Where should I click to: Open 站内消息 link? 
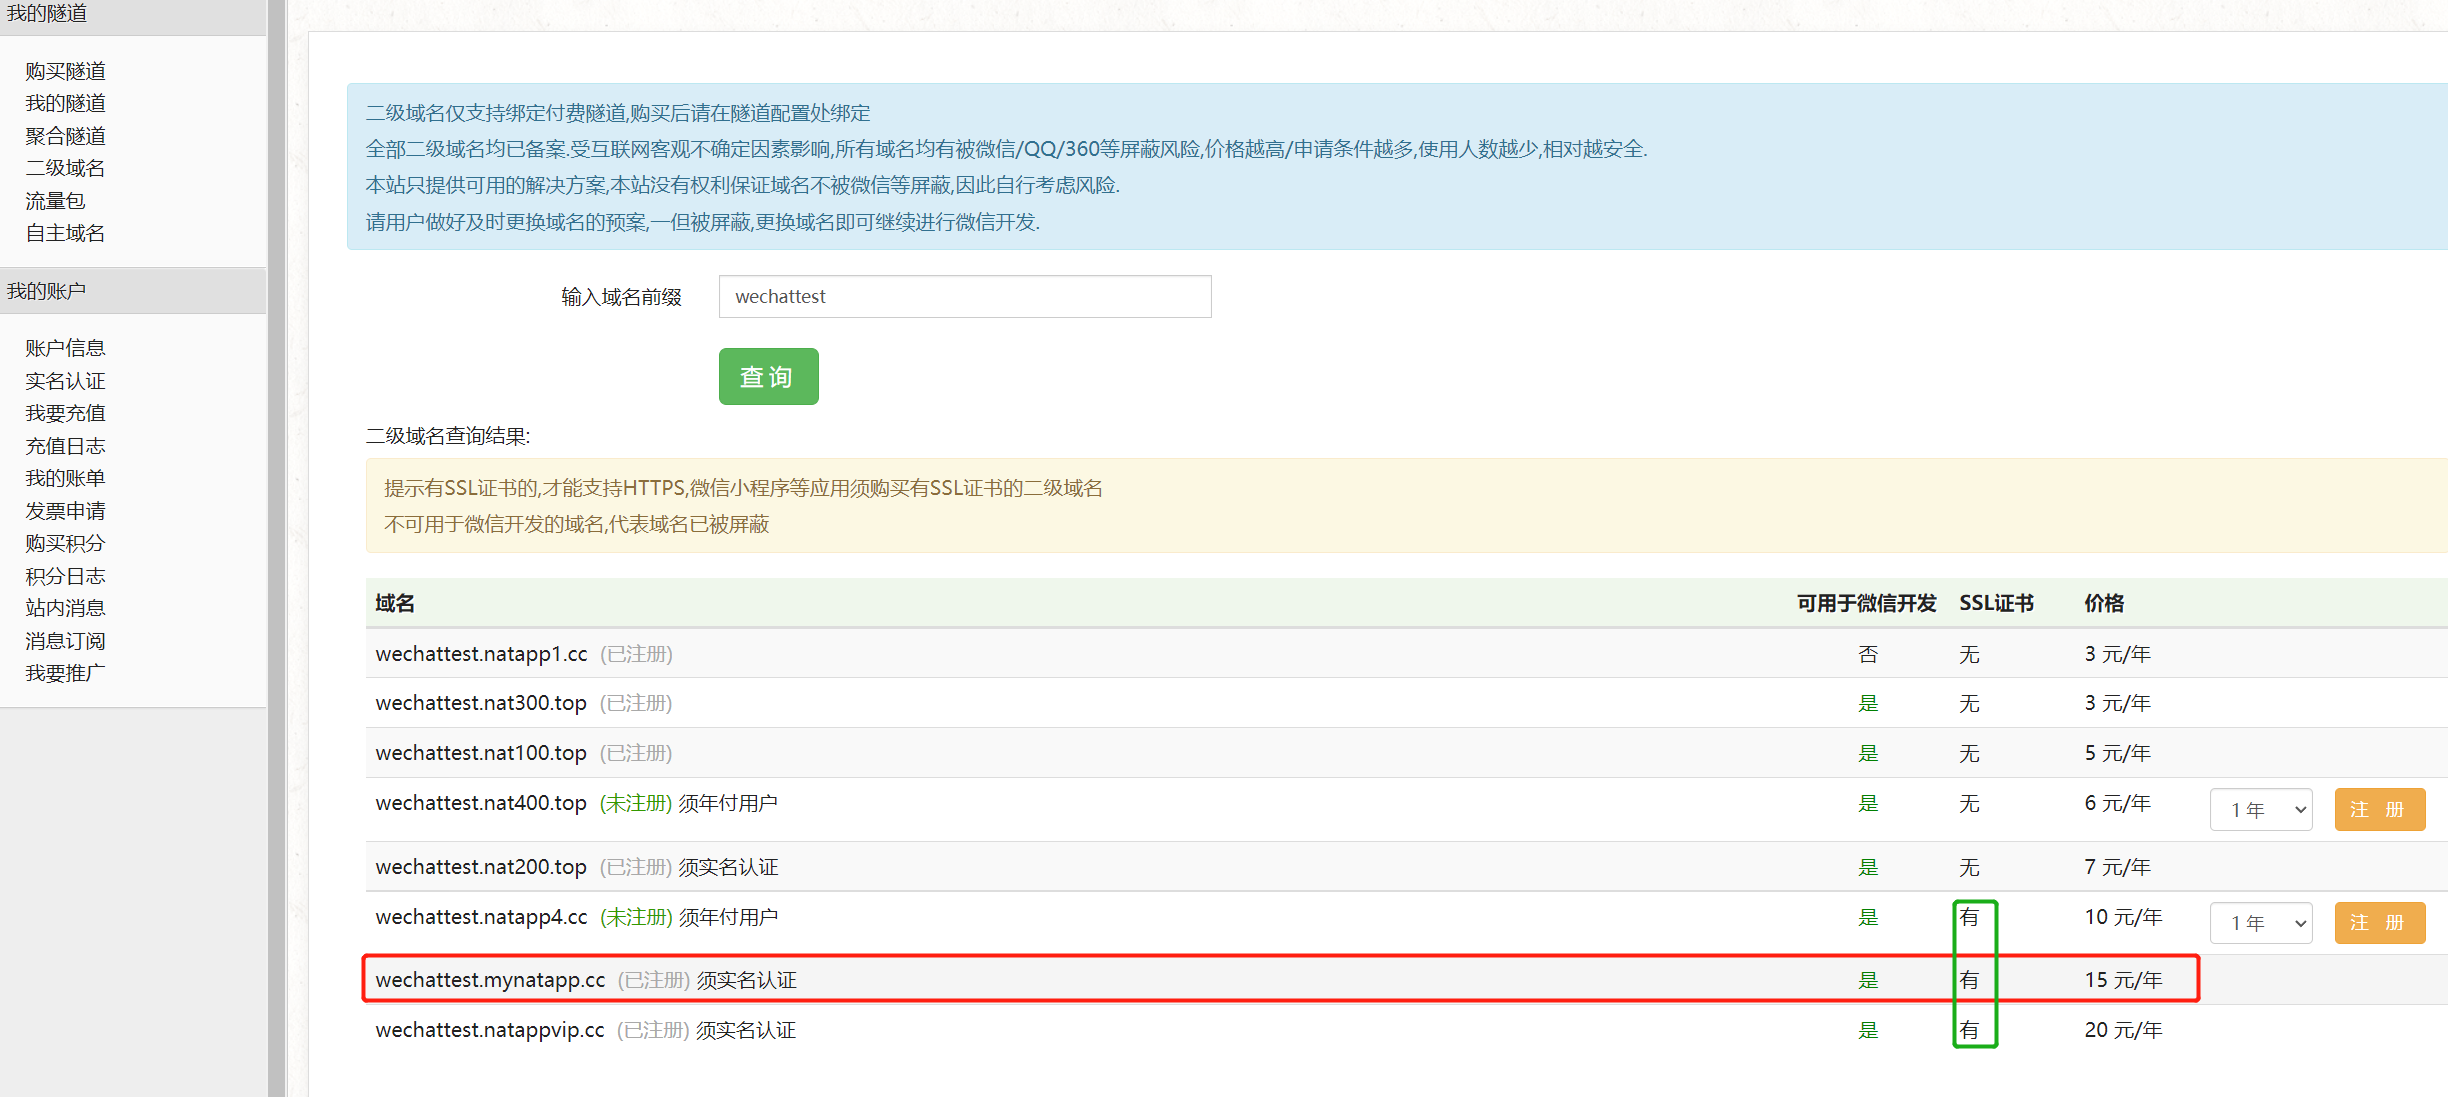[65, 608]
